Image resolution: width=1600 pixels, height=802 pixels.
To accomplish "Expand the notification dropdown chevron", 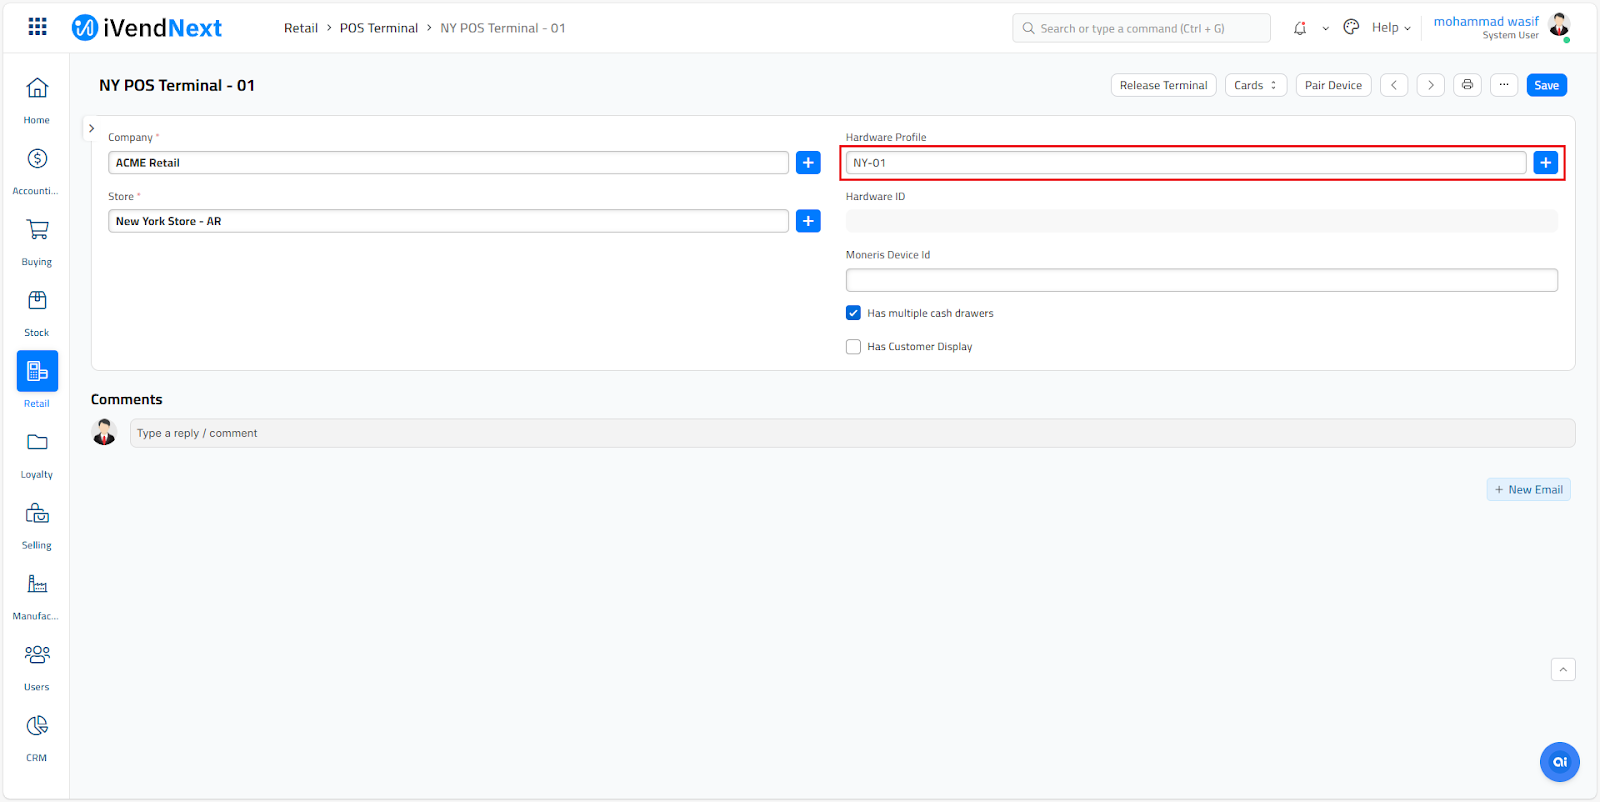I will [x=1326, y=29].
